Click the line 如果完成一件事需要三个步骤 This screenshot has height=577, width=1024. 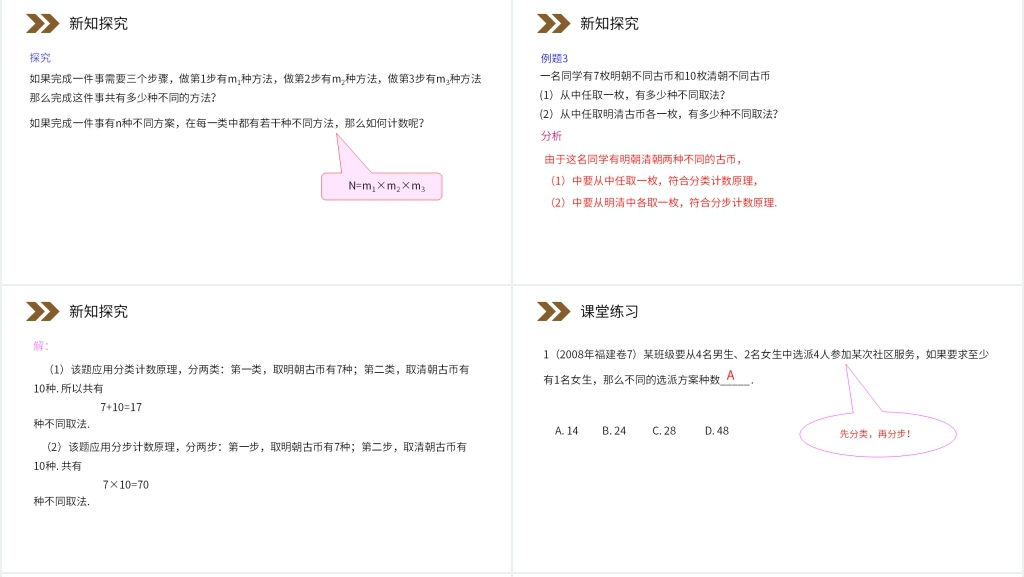point(255,79)
